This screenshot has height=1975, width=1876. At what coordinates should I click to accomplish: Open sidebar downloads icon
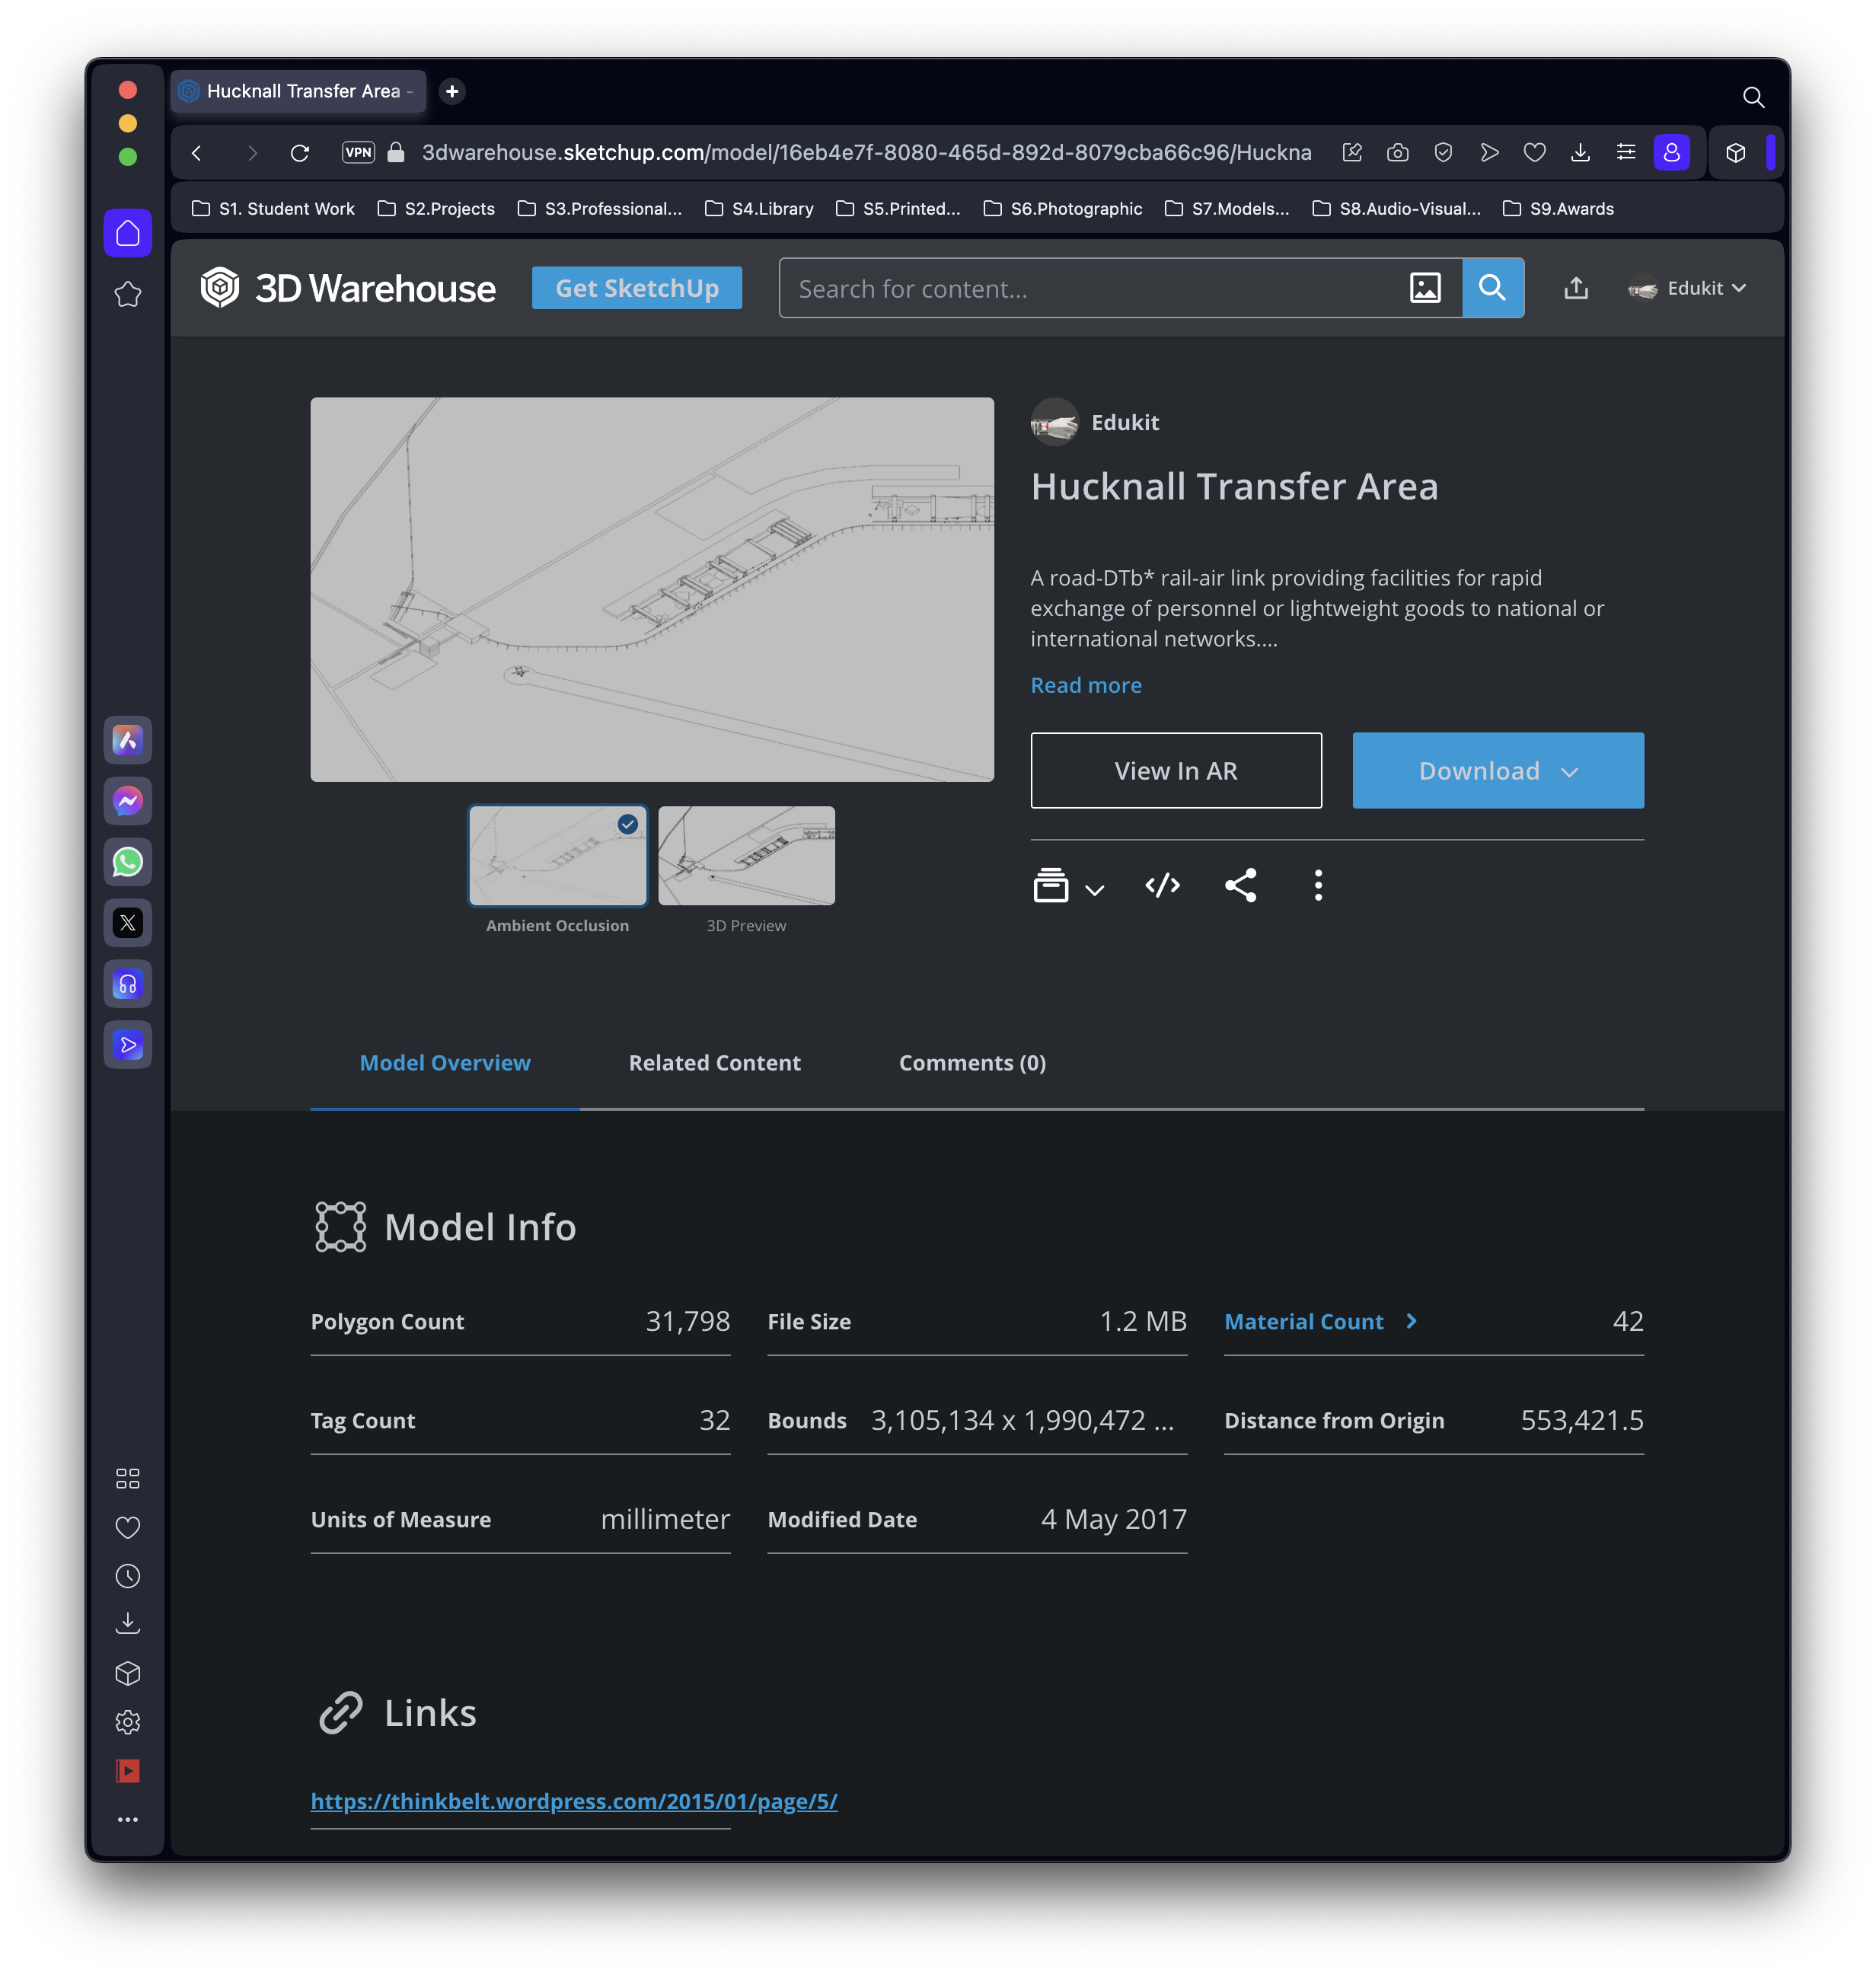pyautogui.click(x=128, y=1624)
